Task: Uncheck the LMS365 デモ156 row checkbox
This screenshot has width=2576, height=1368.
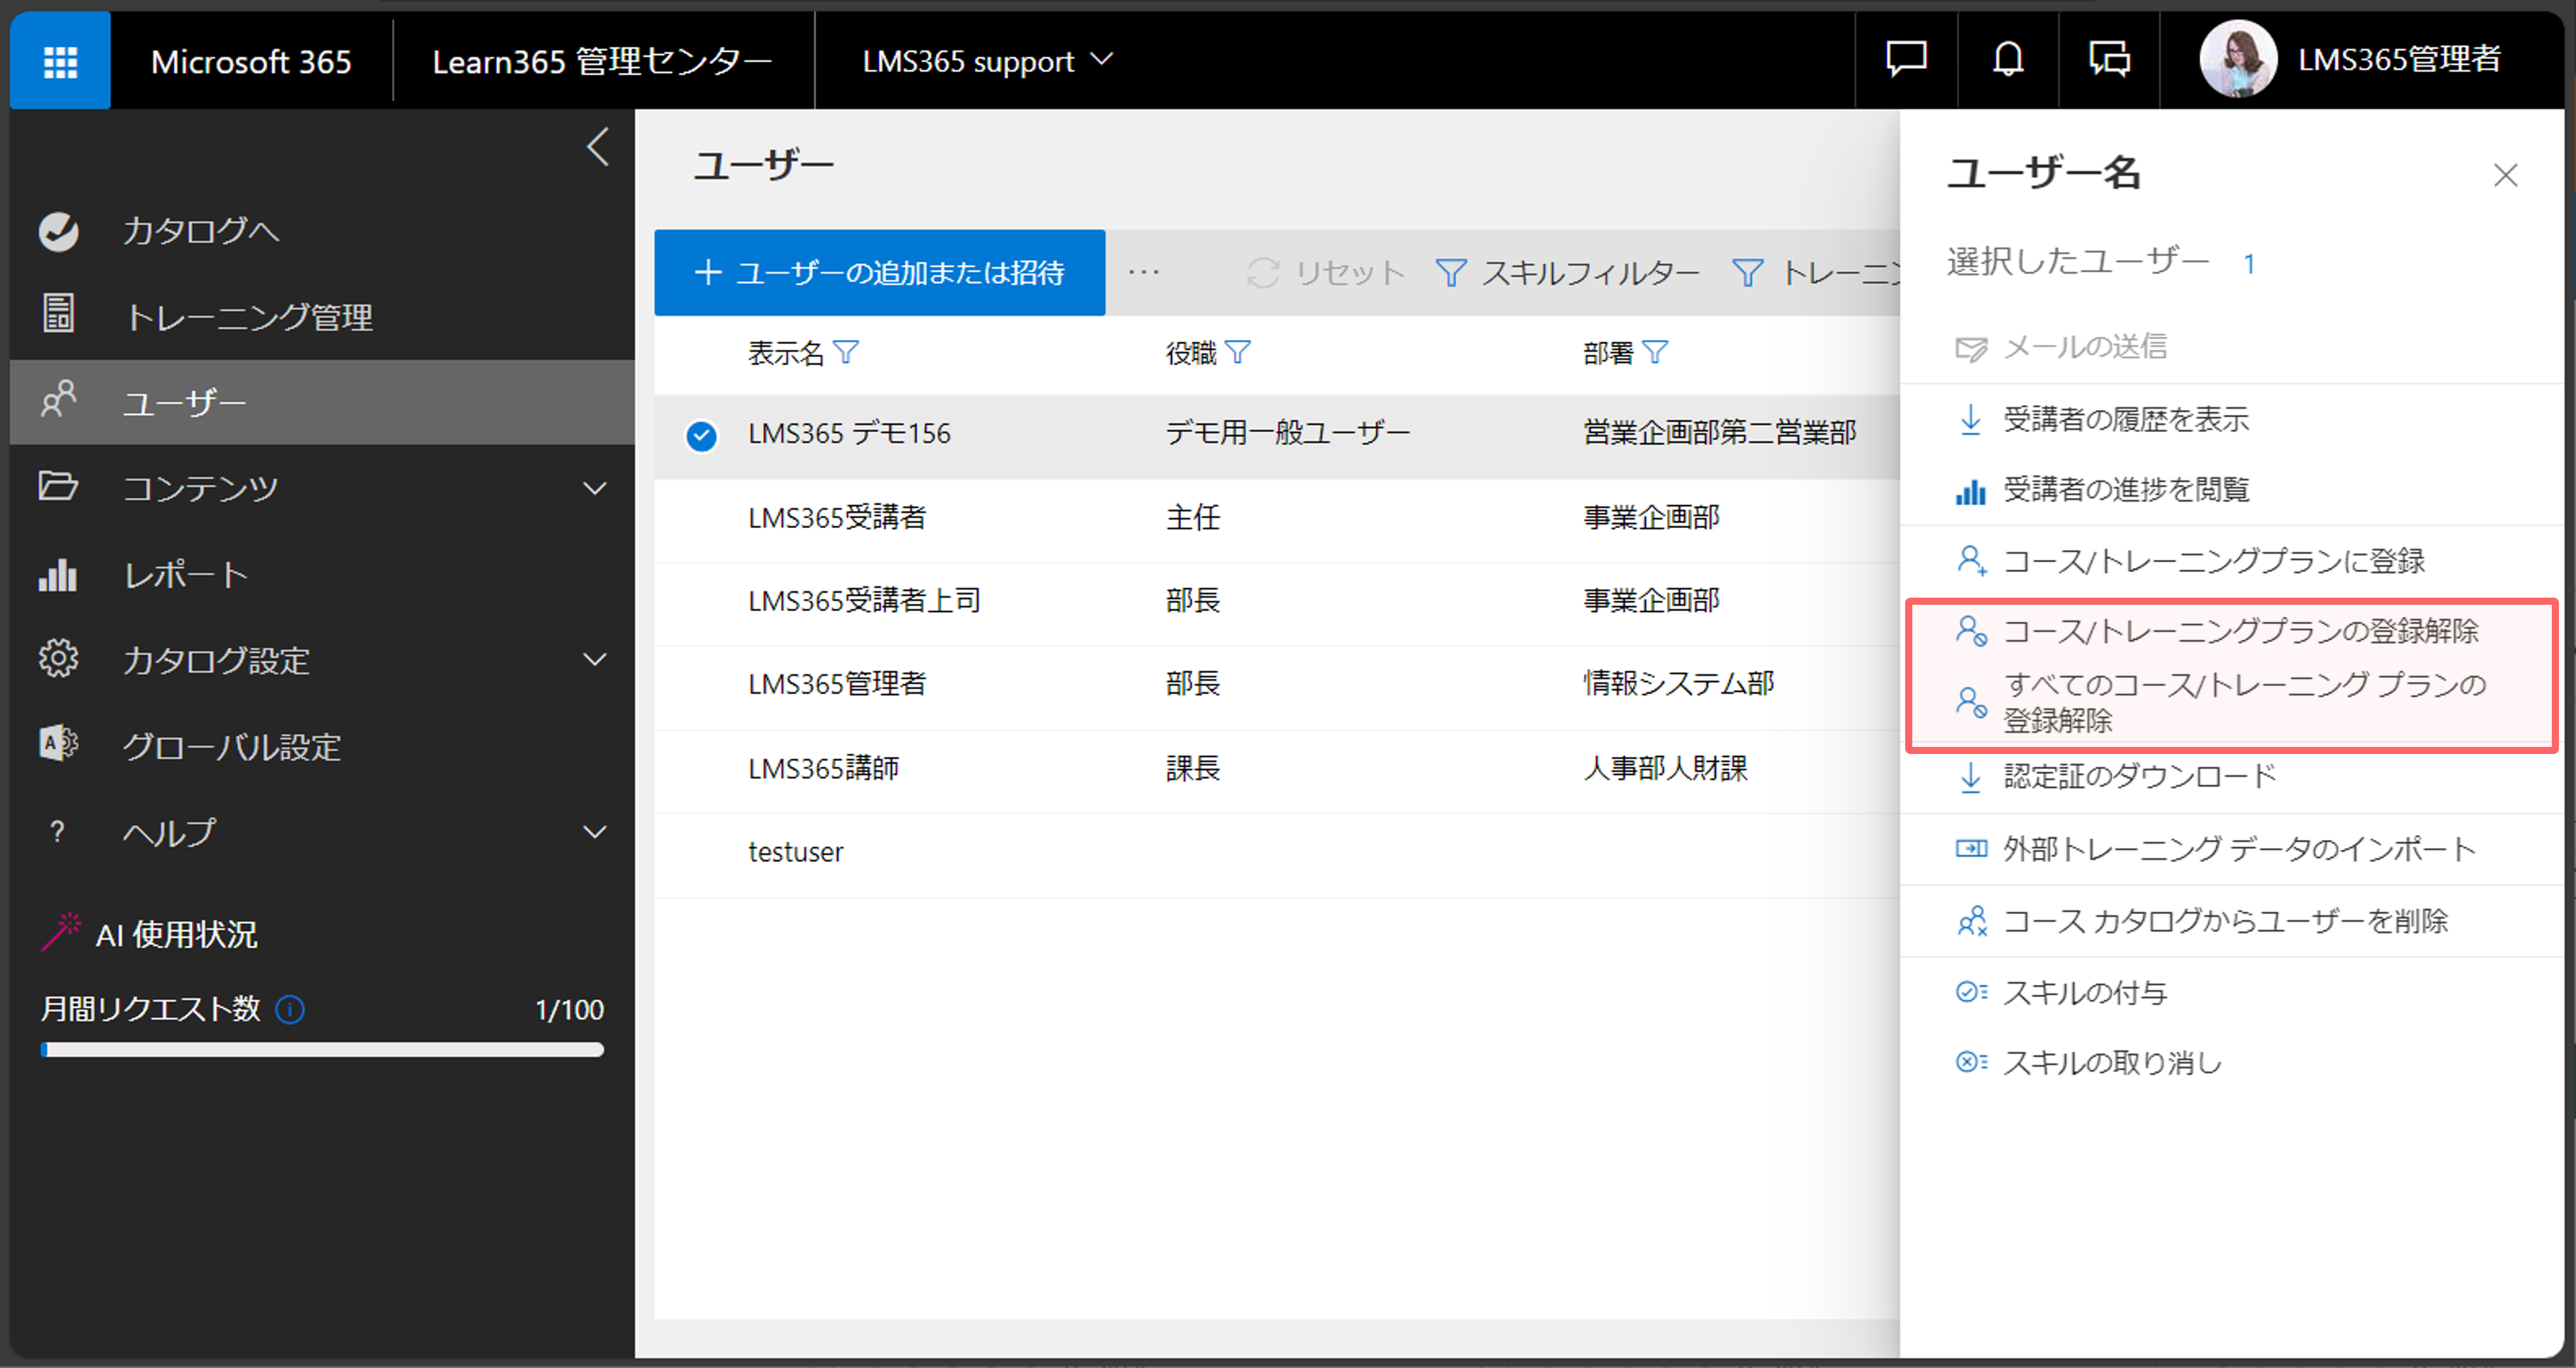Action: (701, 436)
